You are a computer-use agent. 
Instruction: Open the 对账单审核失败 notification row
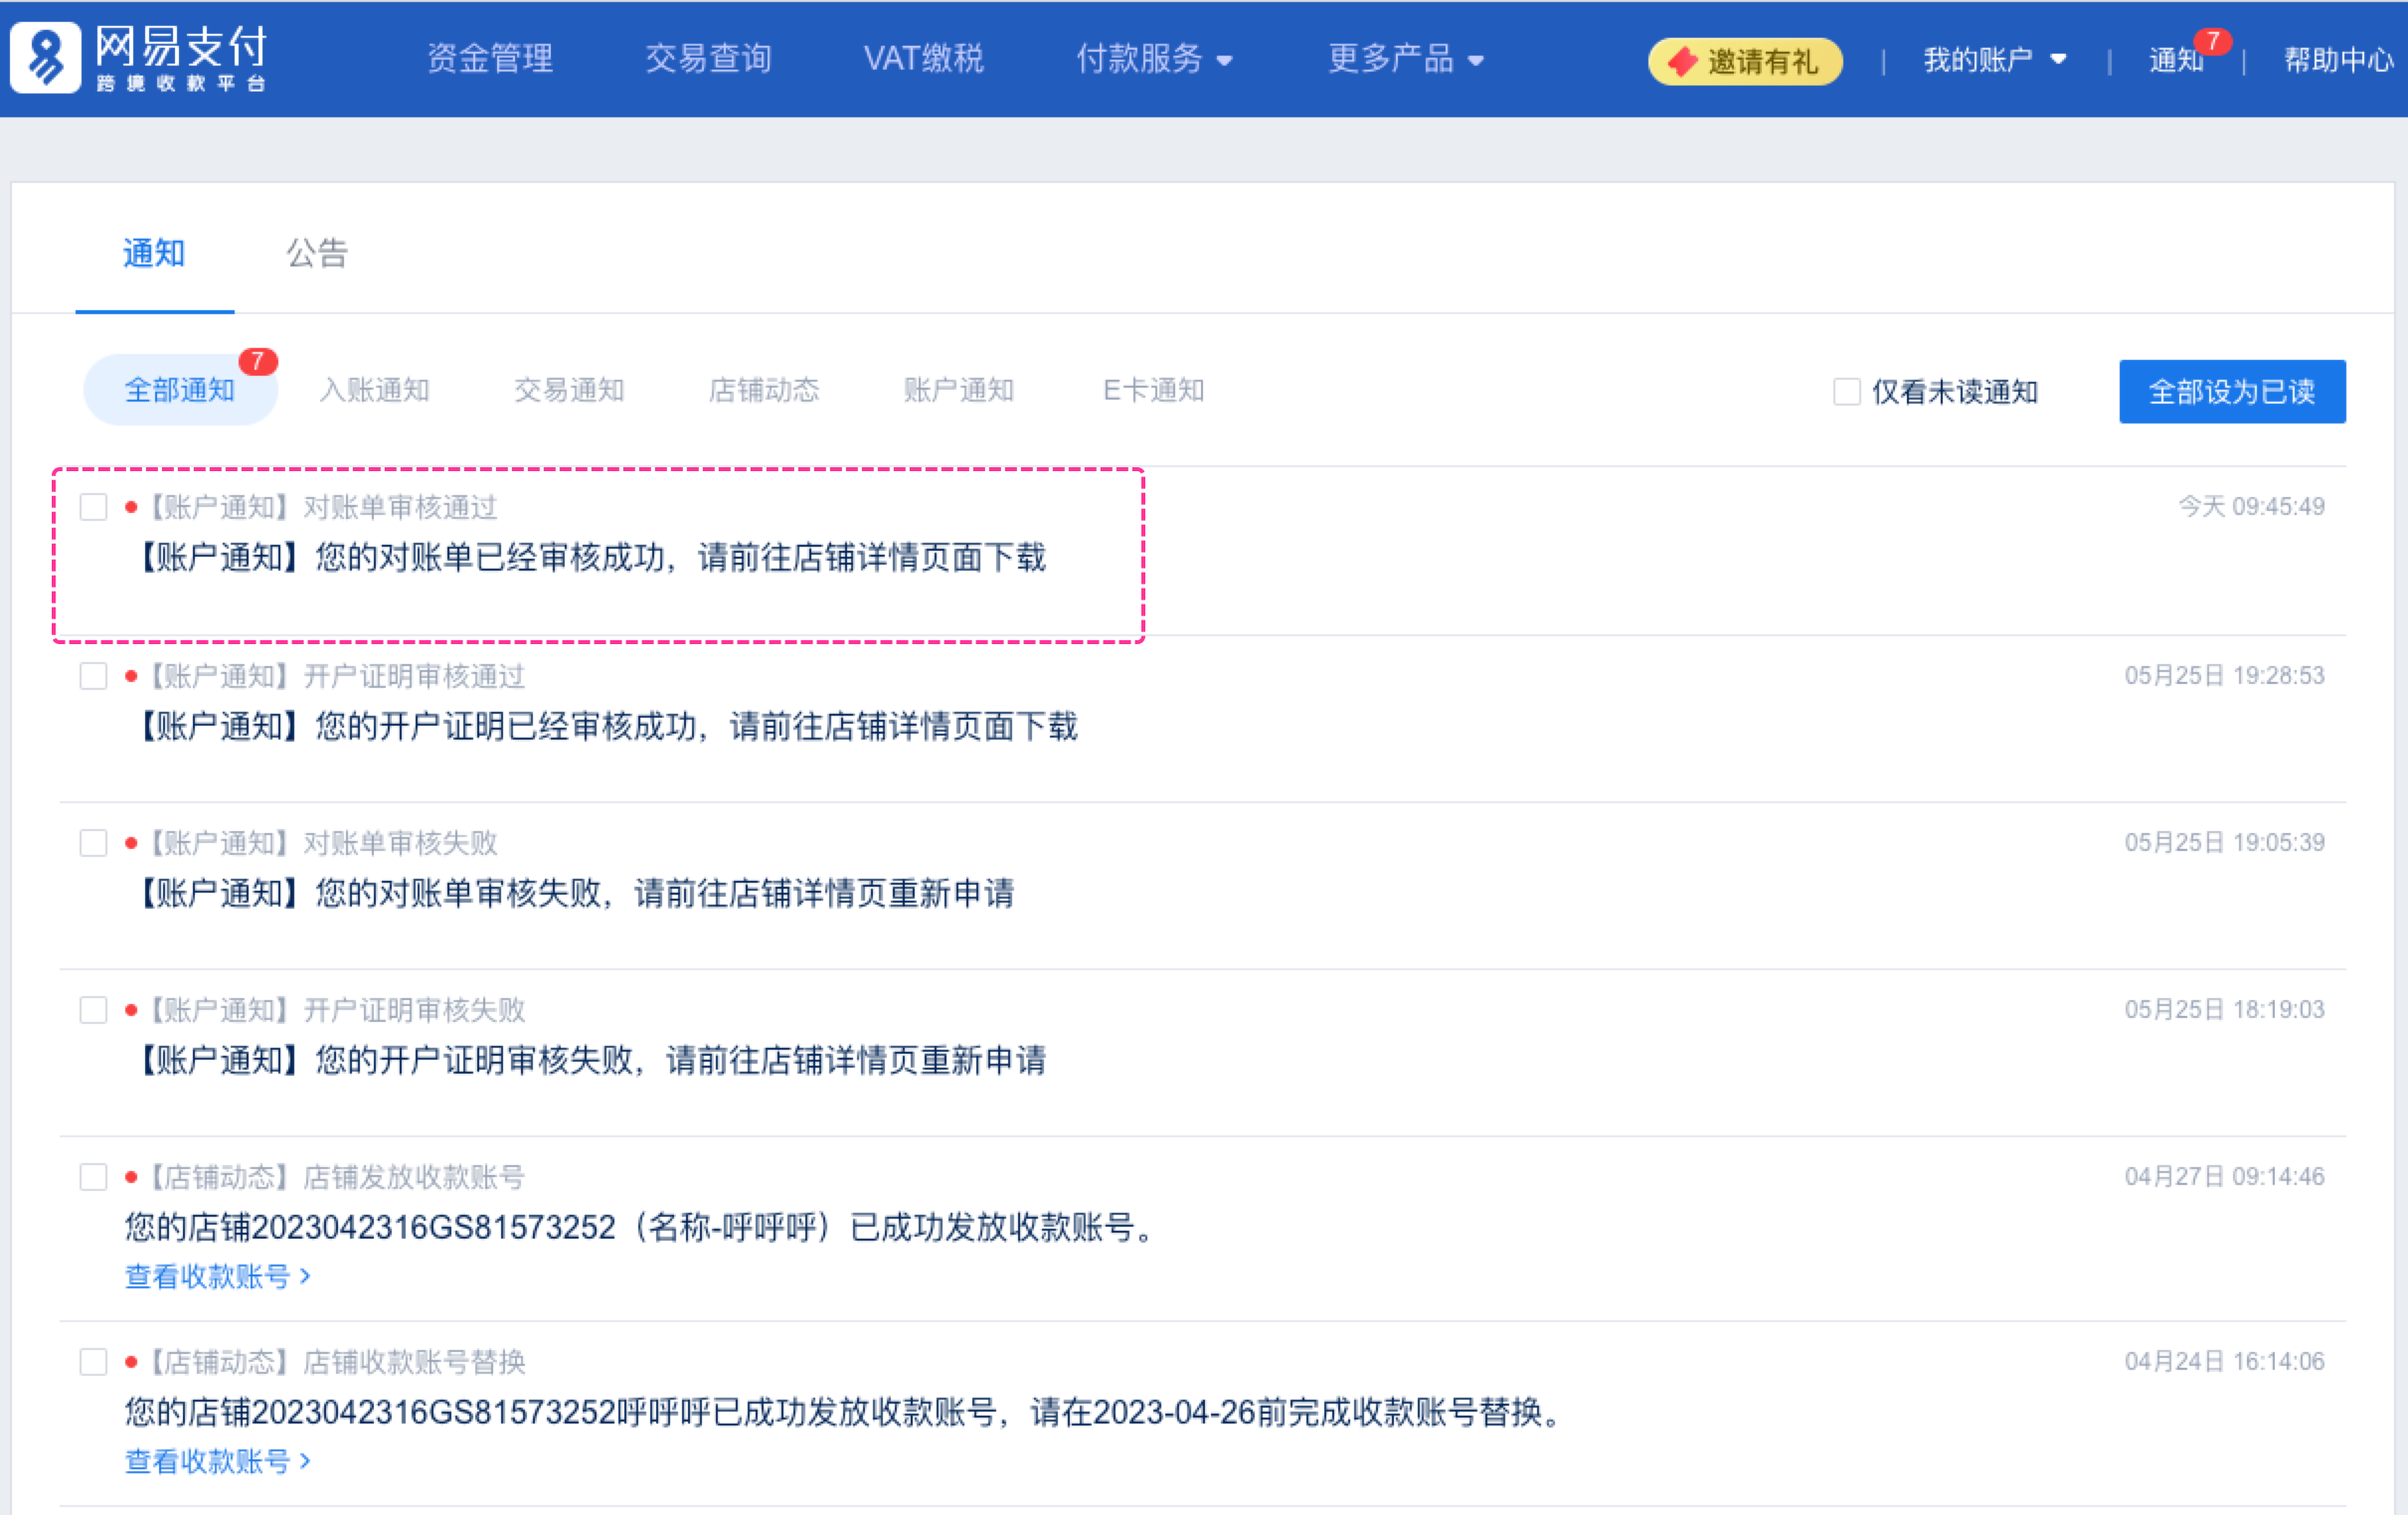click(574, 892)
